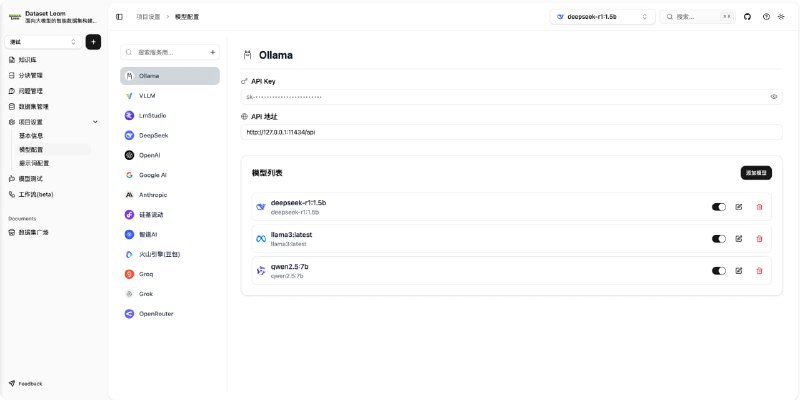Click the plus icon beside provider search
Image resolution: width=800 pixels, height=400 pixels.
(x=212, y=51)
